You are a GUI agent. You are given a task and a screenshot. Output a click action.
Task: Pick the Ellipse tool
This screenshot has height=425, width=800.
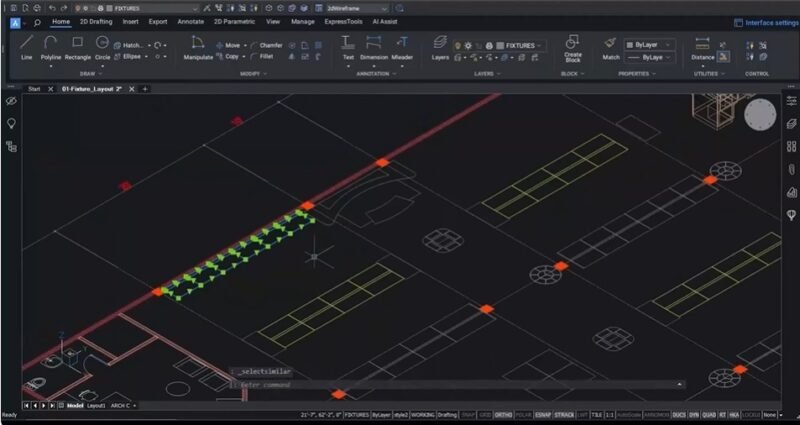pyautogui.click(x=128, y=57)
